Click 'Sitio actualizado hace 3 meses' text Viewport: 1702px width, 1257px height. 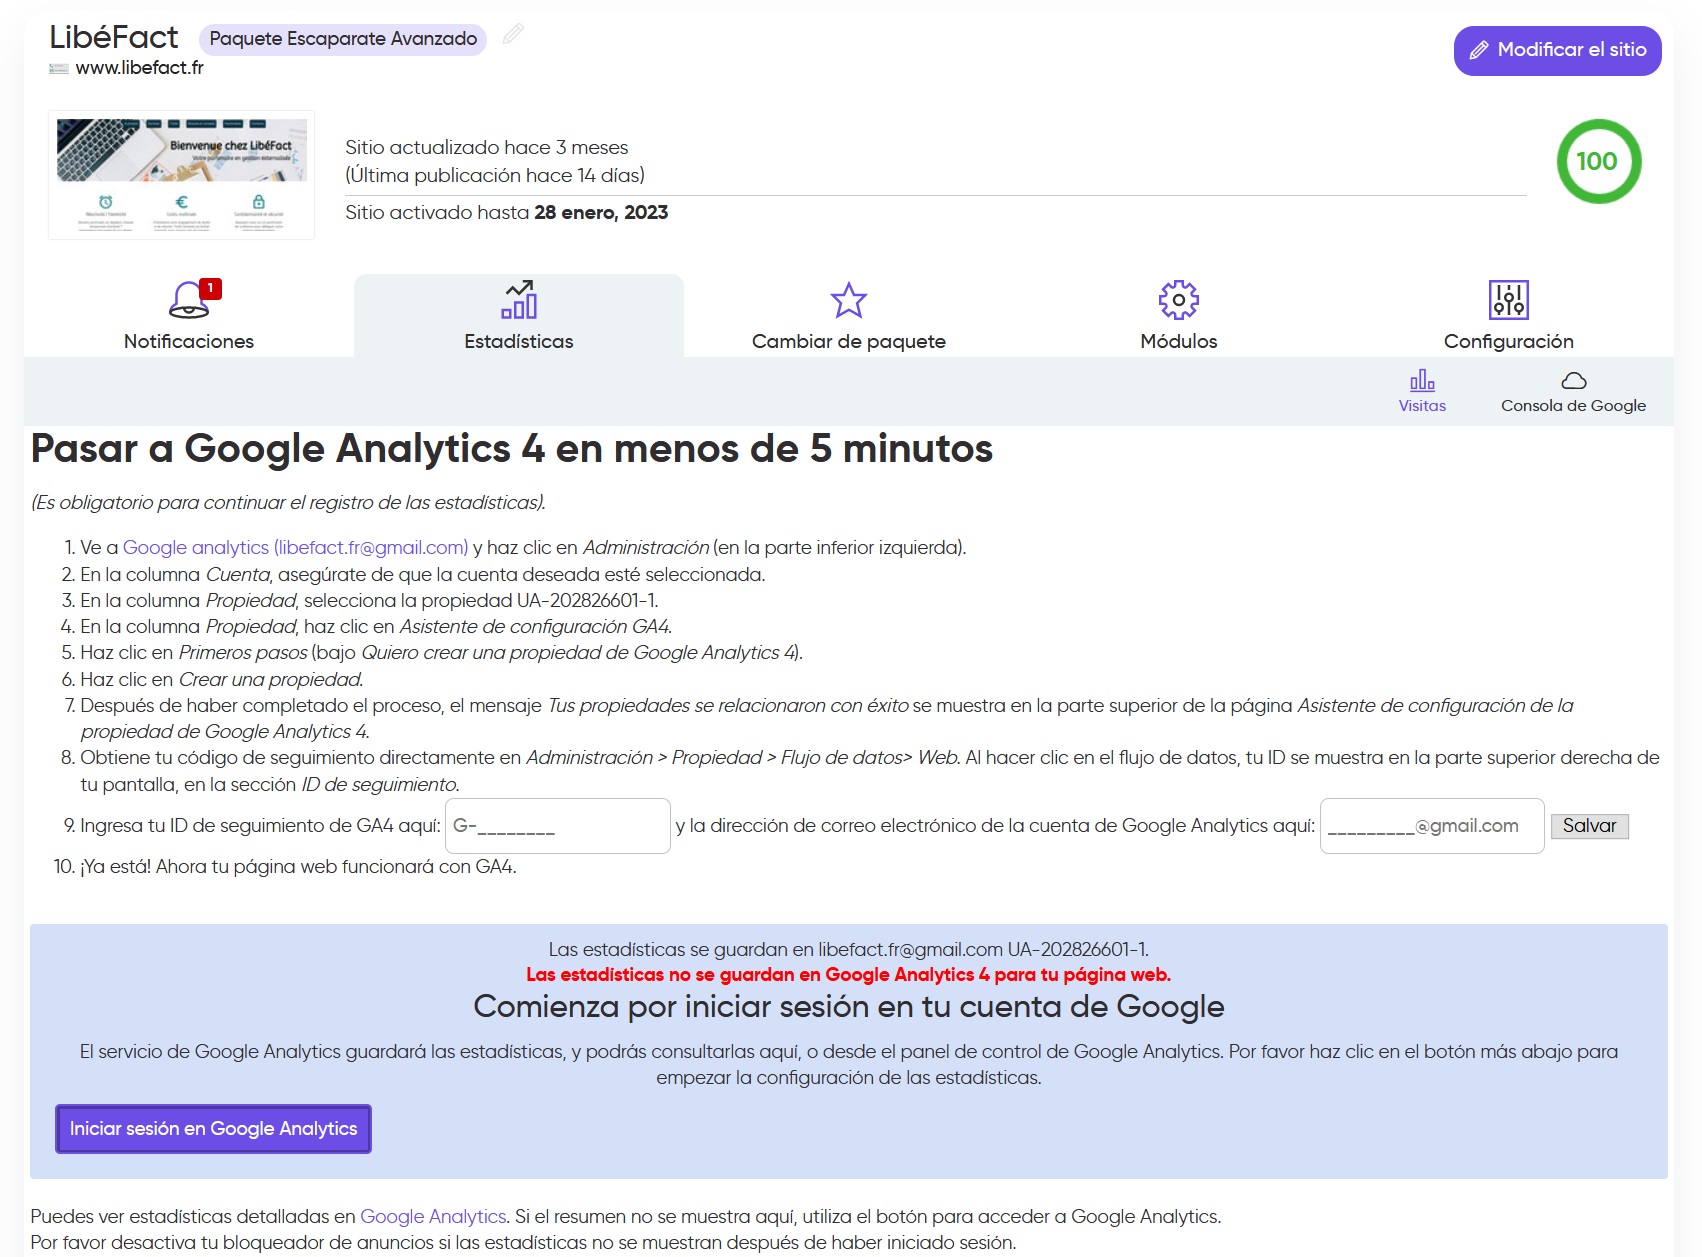point(487,147)
